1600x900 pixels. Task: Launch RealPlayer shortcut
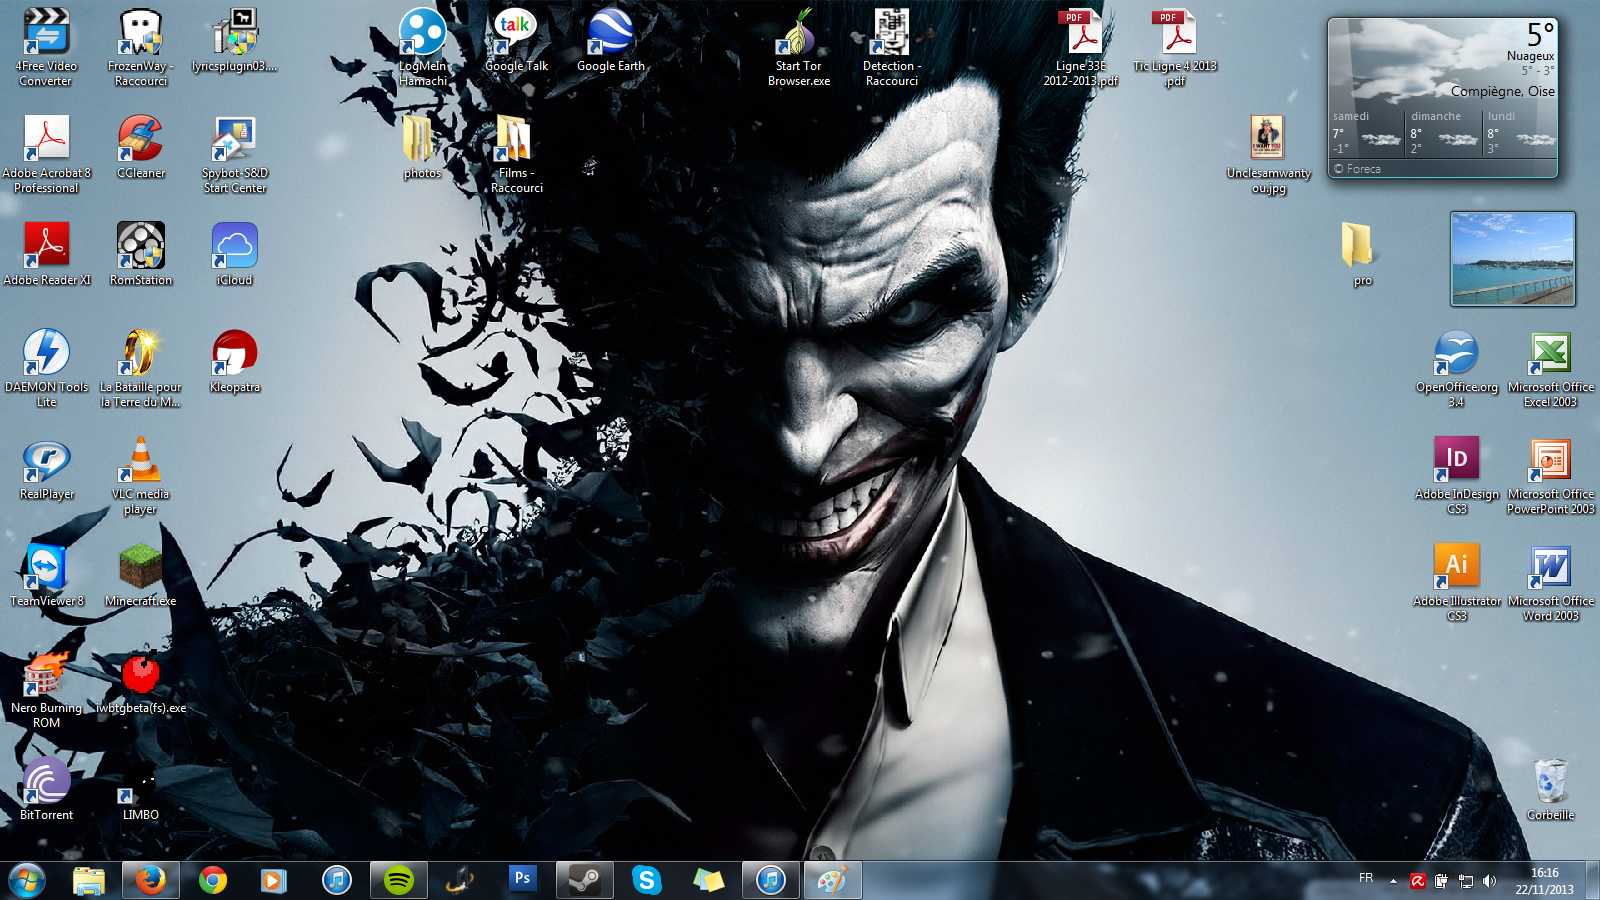[x=46, y=468]
